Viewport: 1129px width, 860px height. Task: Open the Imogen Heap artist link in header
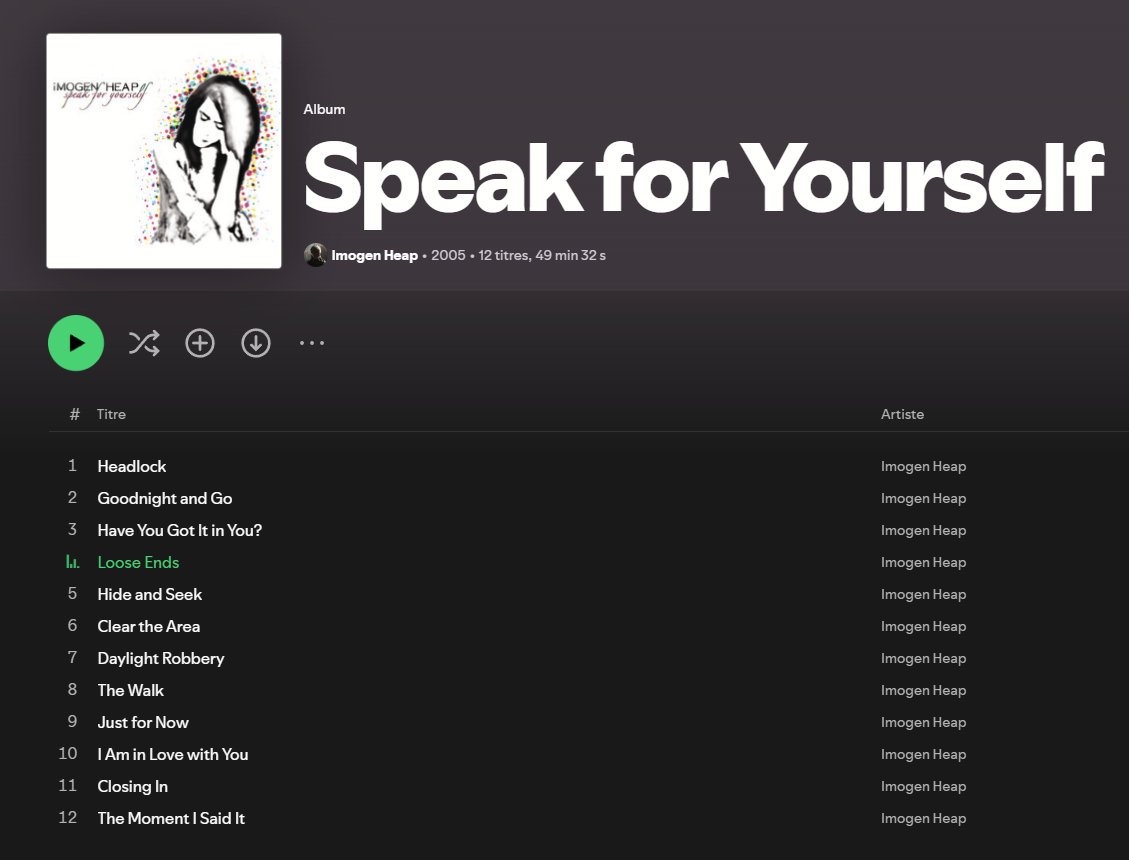(x=374, y=255)
